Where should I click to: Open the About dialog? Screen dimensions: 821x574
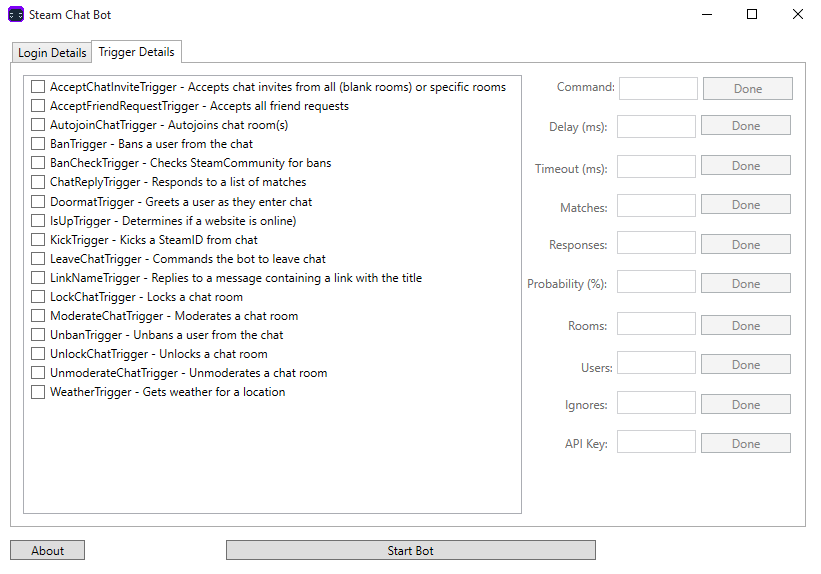coord(47,550)
